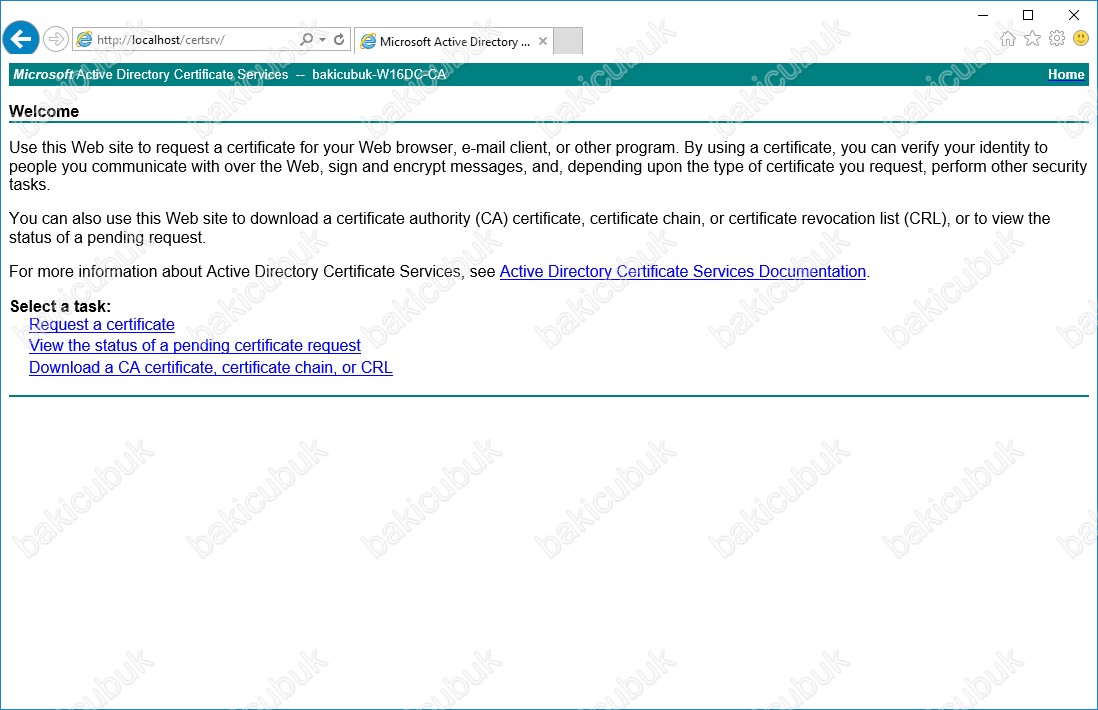This screenshot has height=710, width=1098.
Task: Open Active Directory Certificate Services Documentation link
Action: (x=683, y=272)
